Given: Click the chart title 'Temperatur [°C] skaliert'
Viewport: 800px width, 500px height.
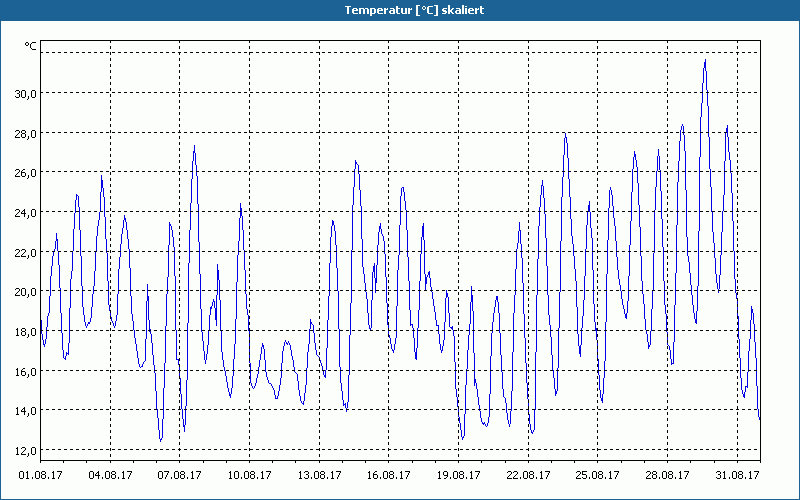Looking at the screenshot, I should [400, 10].
